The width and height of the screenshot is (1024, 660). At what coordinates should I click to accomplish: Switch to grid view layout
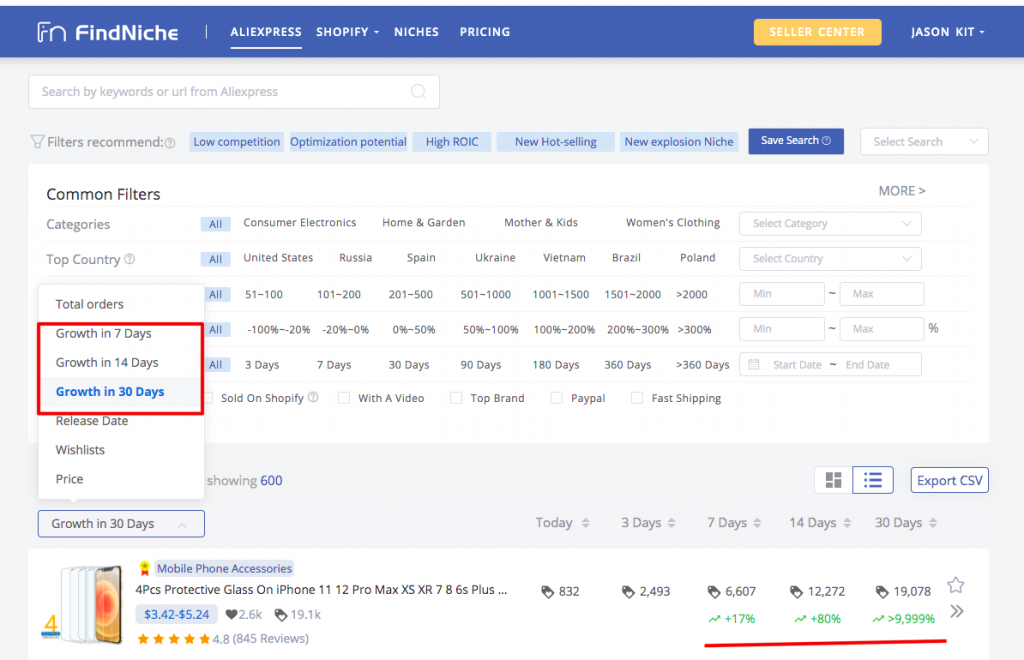tap(833, 480)
